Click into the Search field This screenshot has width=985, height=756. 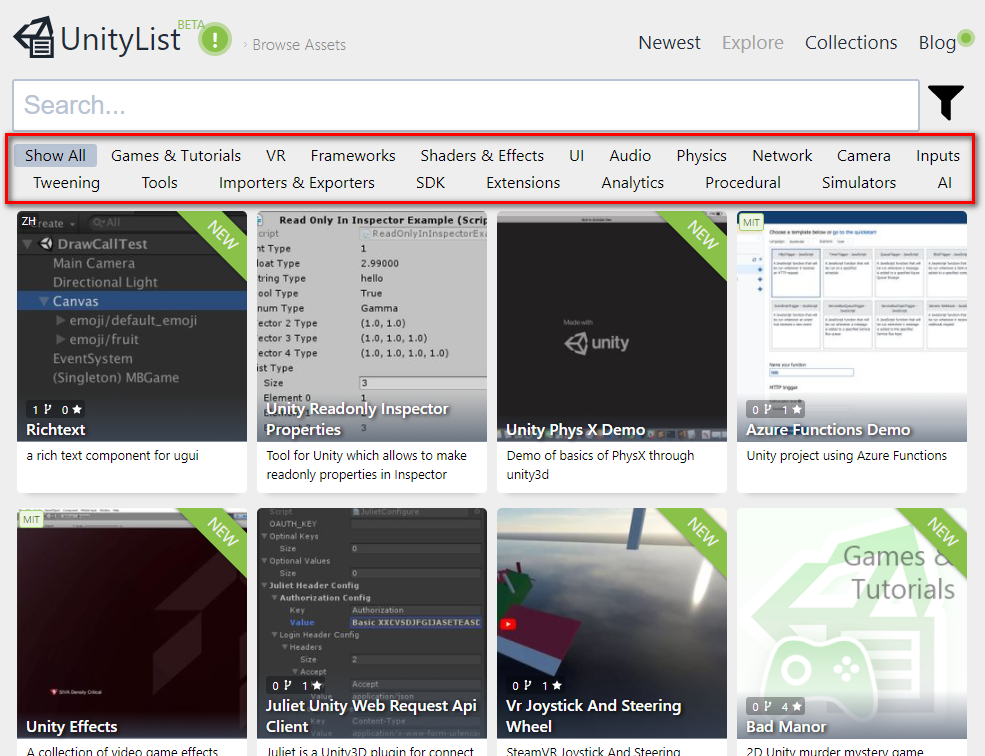coord(465,105)
